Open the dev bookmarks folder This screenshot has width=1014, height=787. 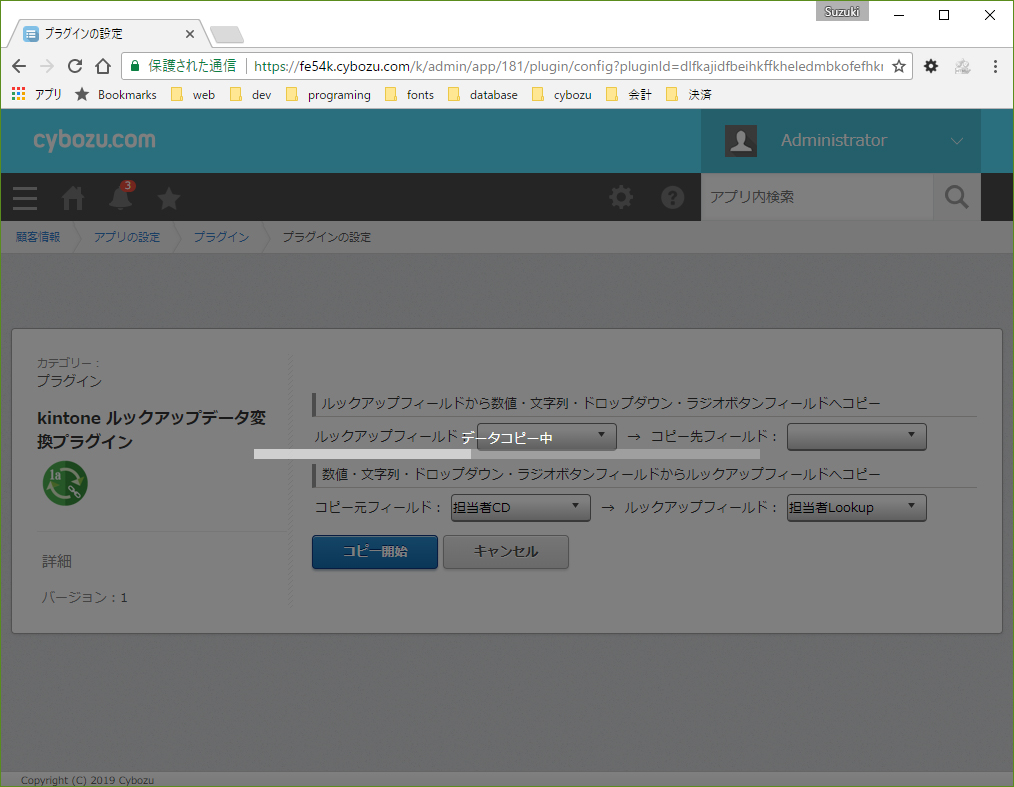251,94
